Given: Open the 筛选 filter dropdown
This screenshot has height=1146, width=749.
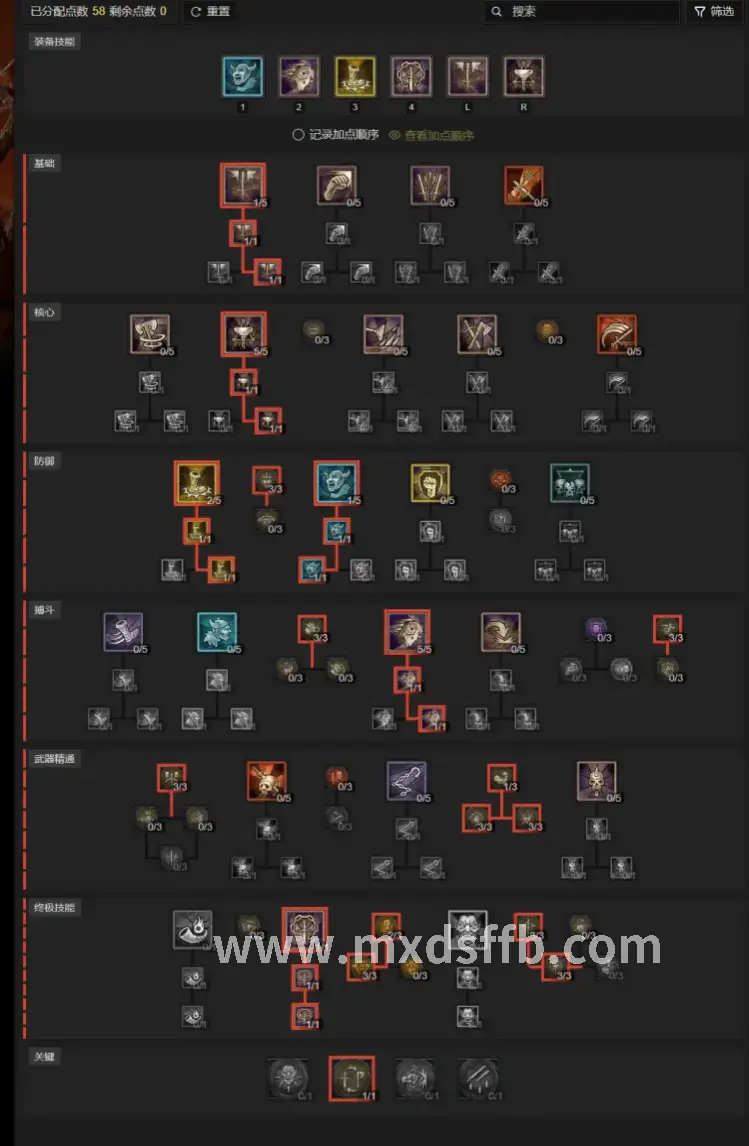Looking at the screenshot, I should 714,11.
